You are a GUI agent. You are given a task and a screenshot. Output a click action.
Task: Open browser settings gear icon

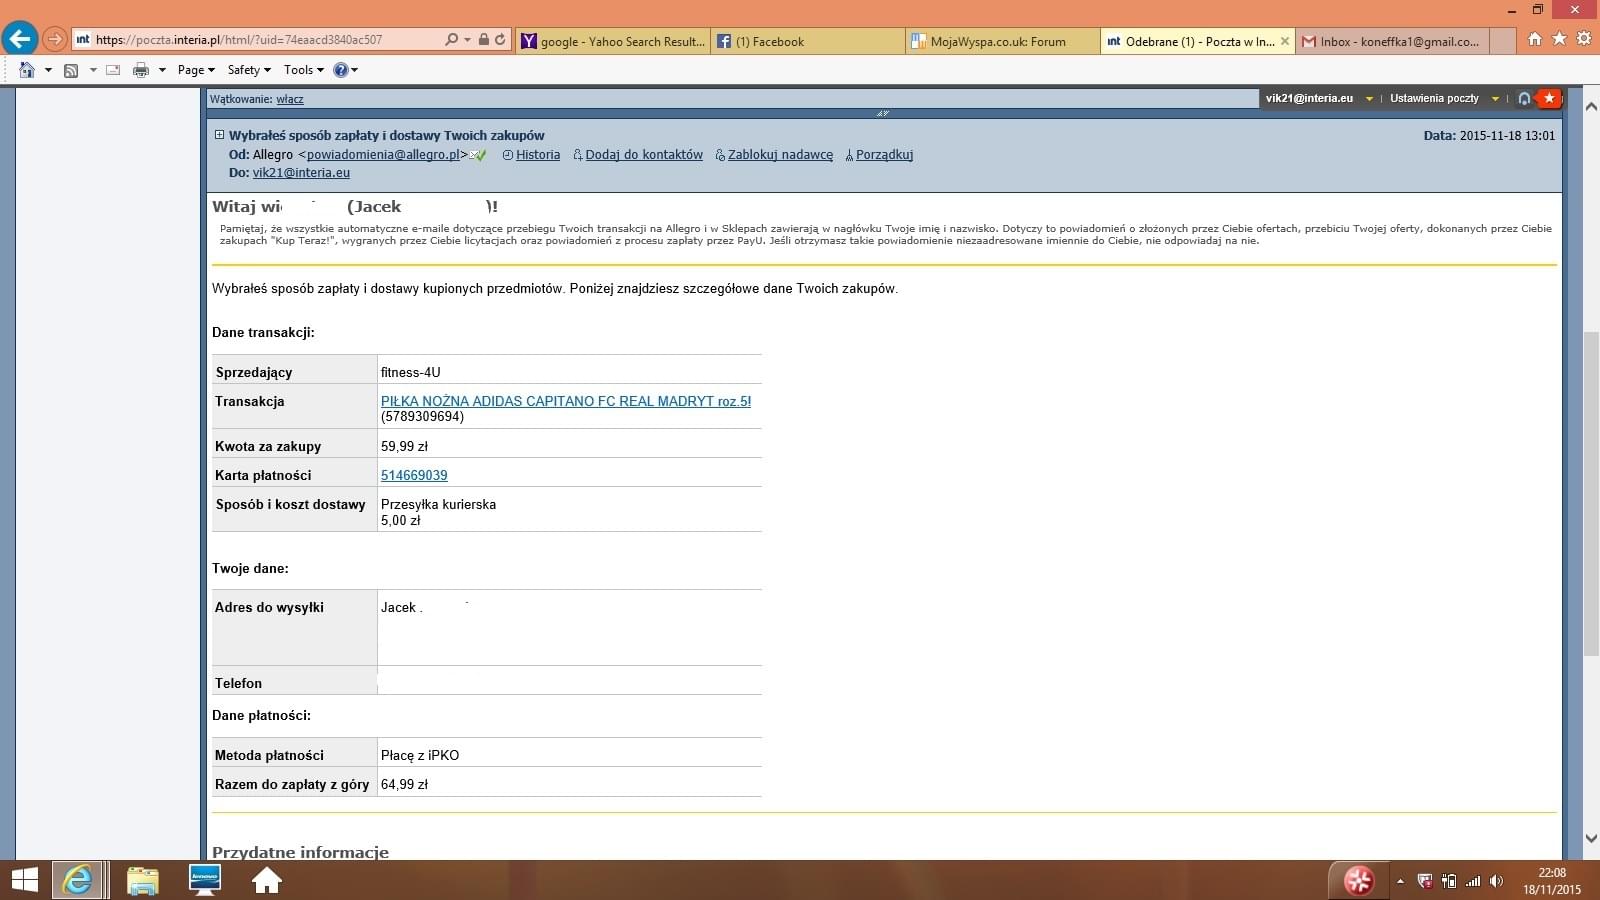coord(1583,39)
